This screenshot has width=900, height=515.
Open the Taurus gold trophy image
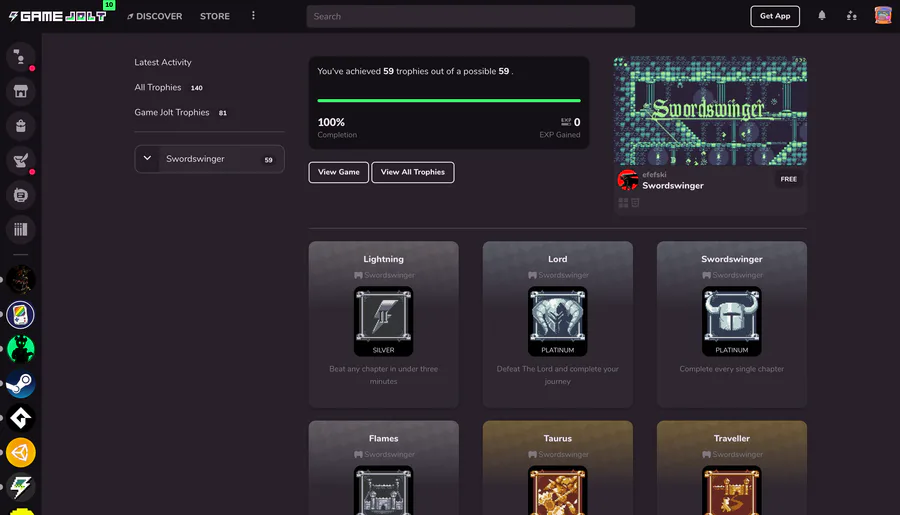[557, 490]
